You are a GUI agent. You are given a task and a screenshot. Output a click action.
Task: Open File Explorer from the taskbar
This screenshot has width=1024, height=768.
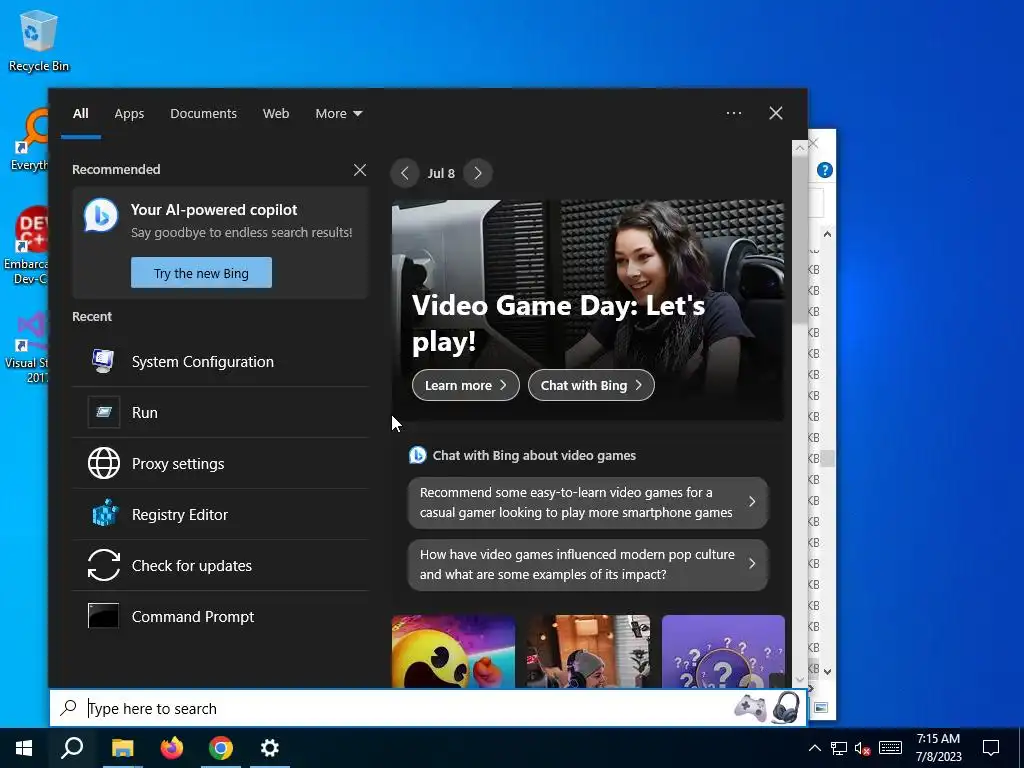[x=122, y=748]
